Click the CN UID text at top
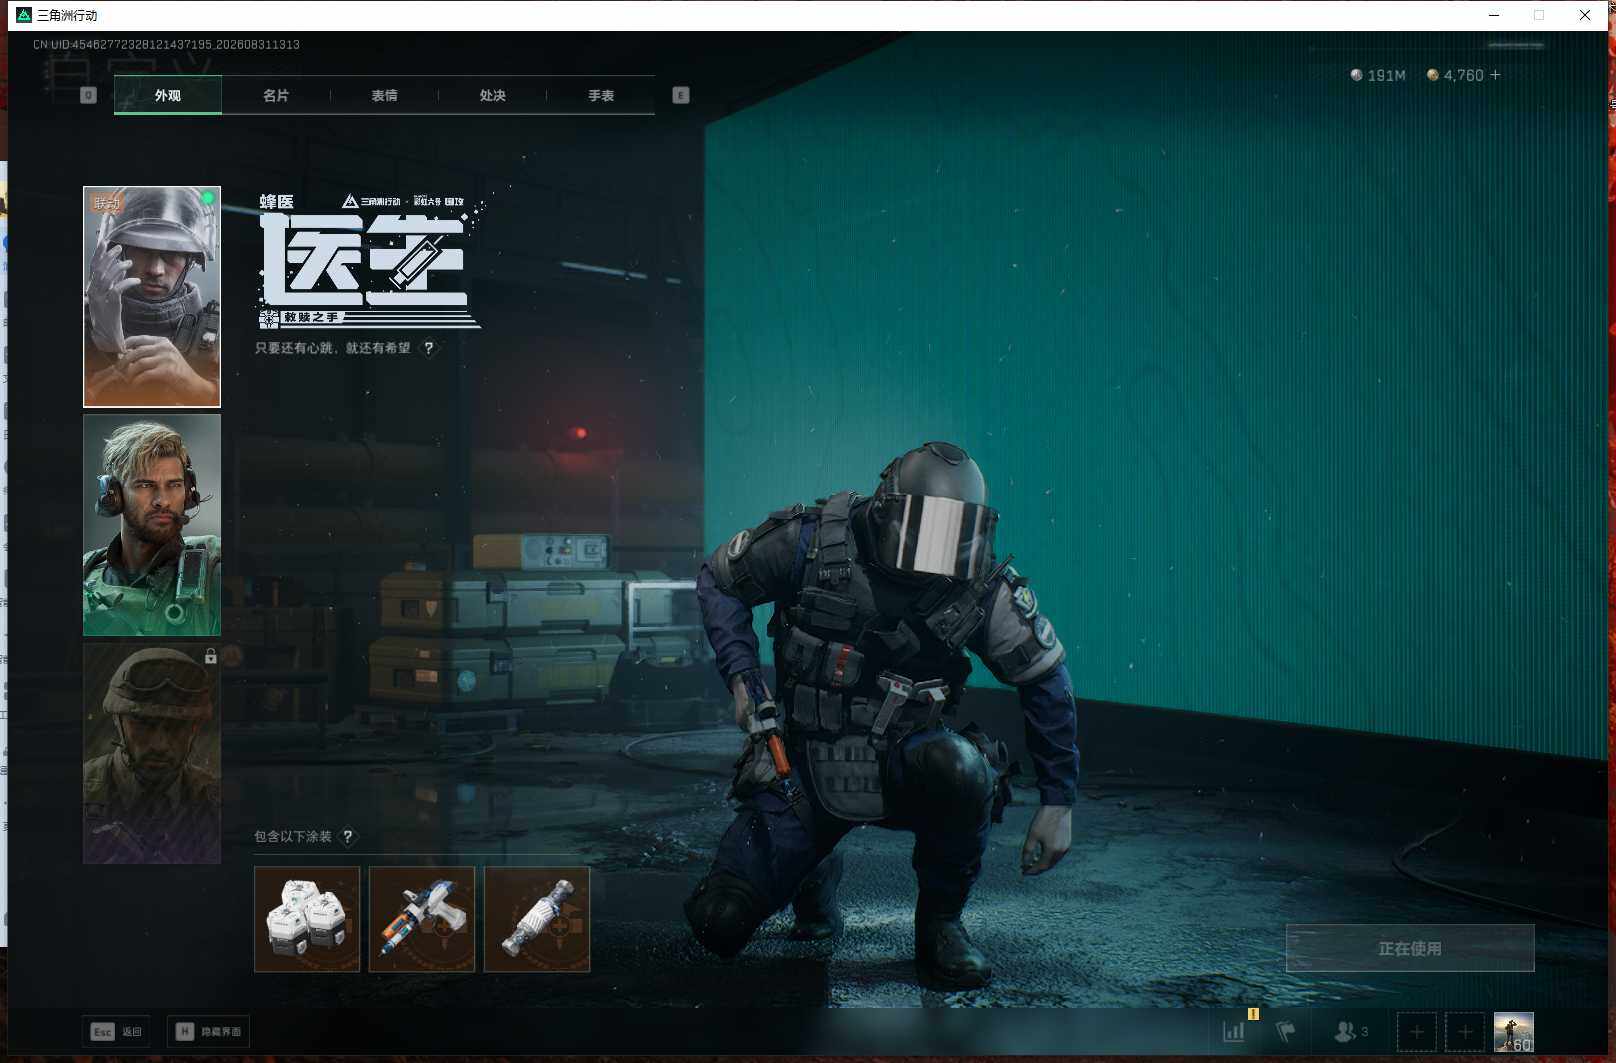 pos(166,44)
